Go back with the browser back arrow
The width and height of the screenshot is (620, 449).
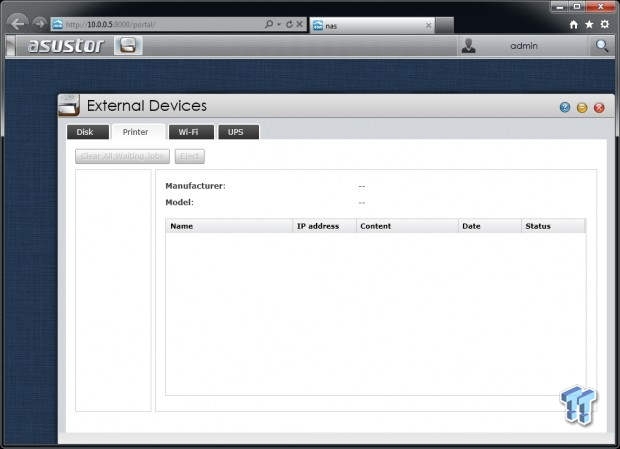coord(17,24)
